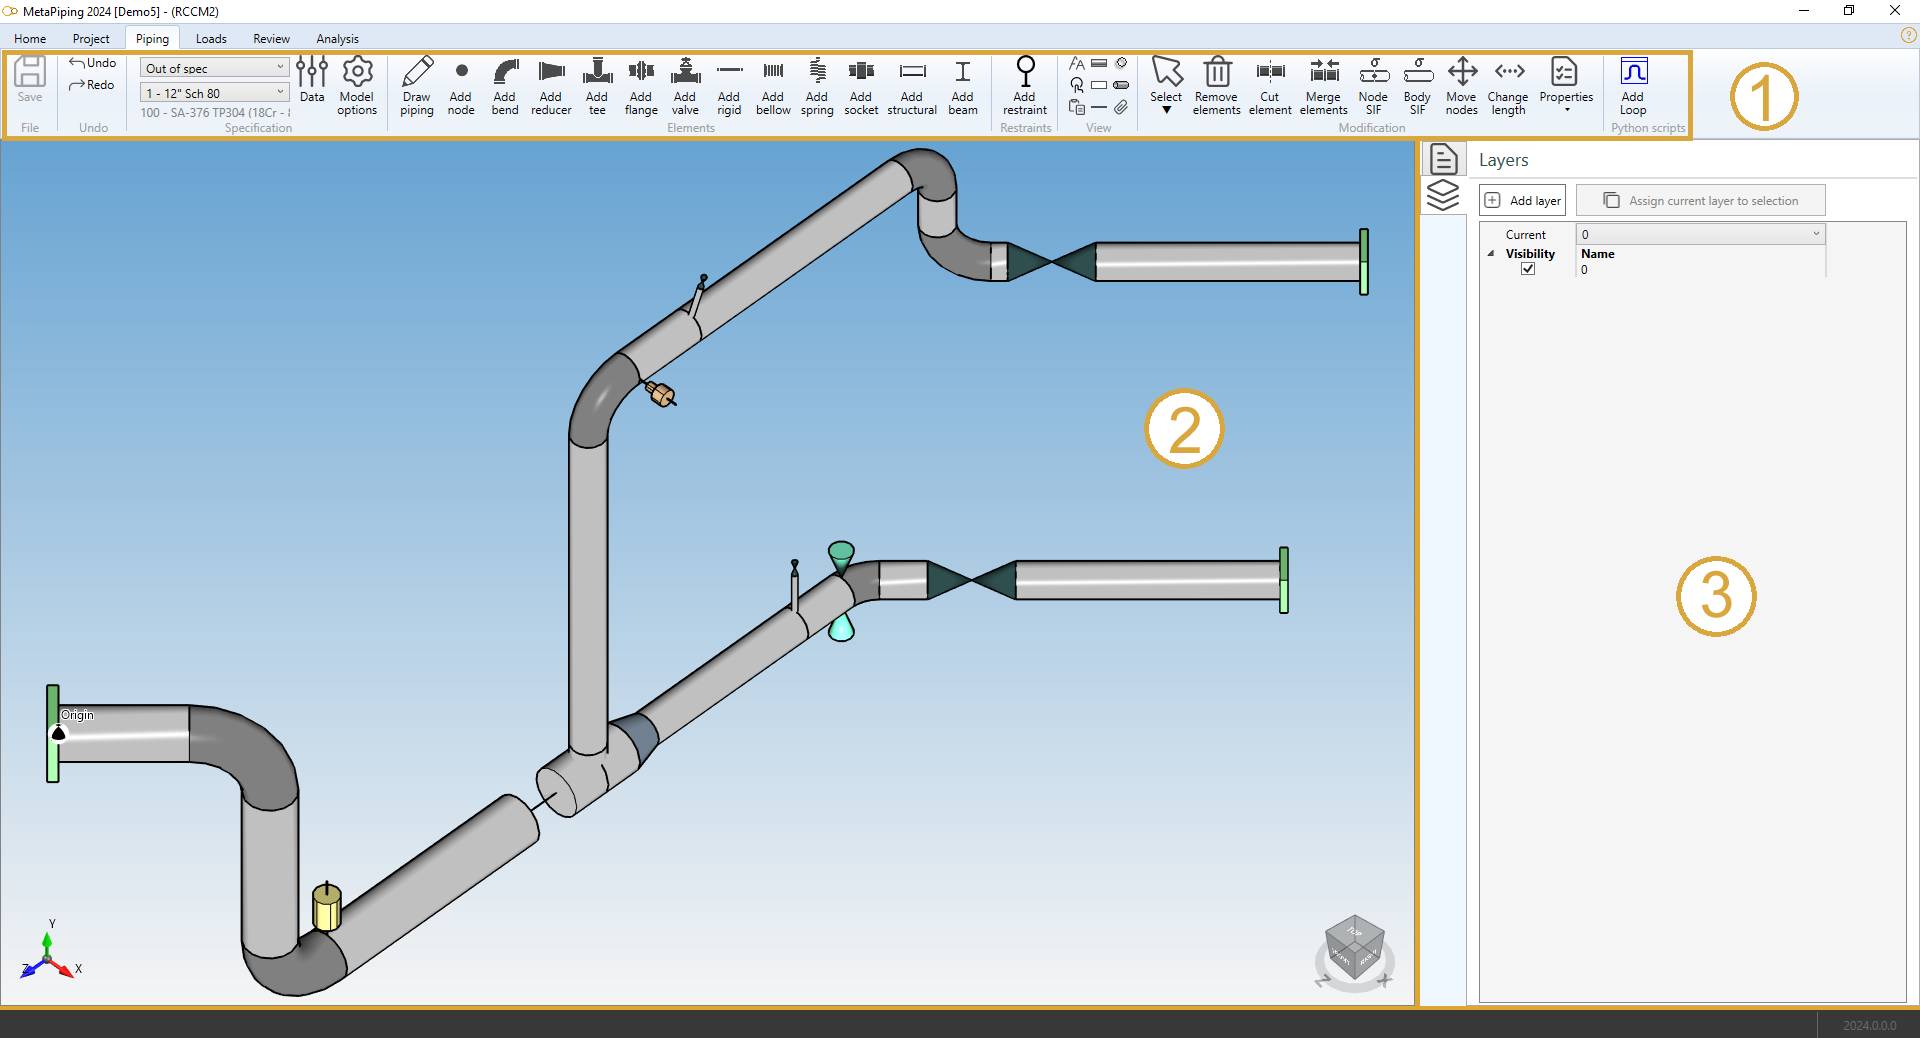Toggle pointer-touch view option
The width and height of the screenshot is (1920, 1038).
point(1077,85)
